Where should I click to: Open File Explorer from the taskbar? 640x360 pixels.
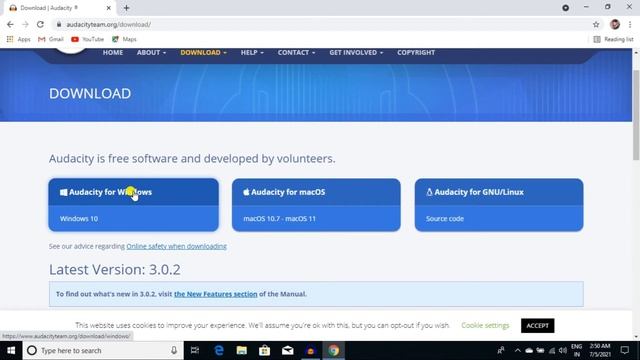(x=242, y=351)
